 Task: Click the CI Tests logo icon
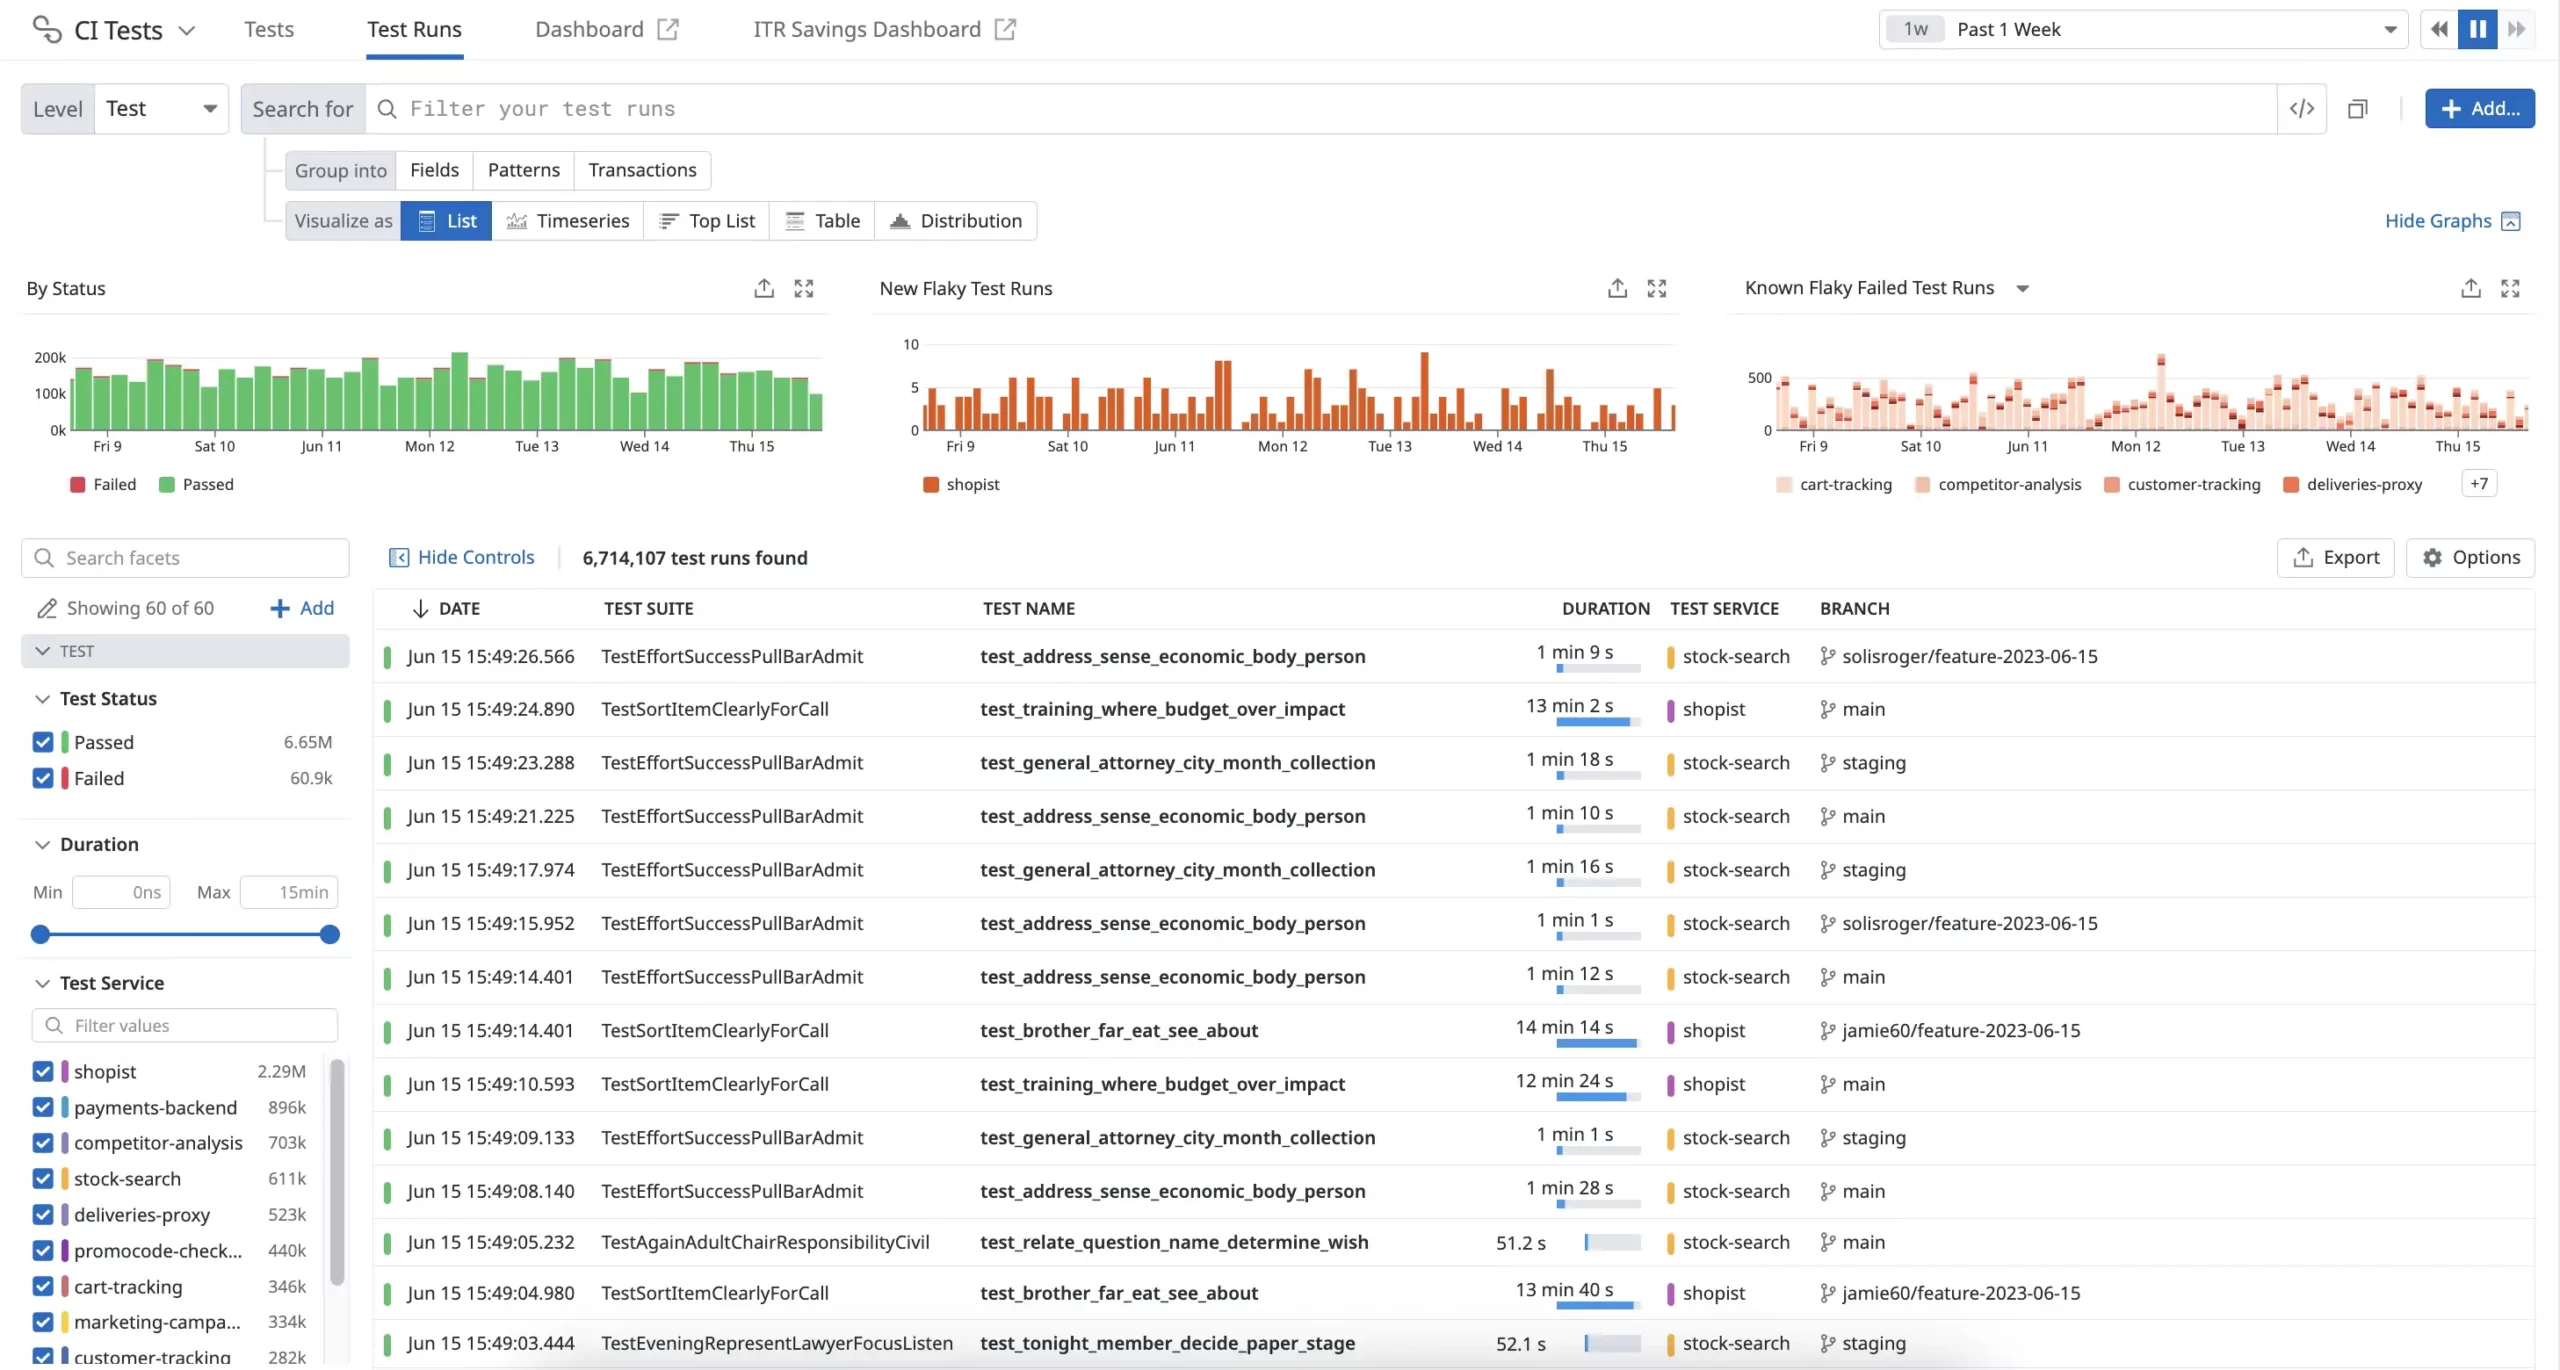pyautogui.click(x=47, y=29)
